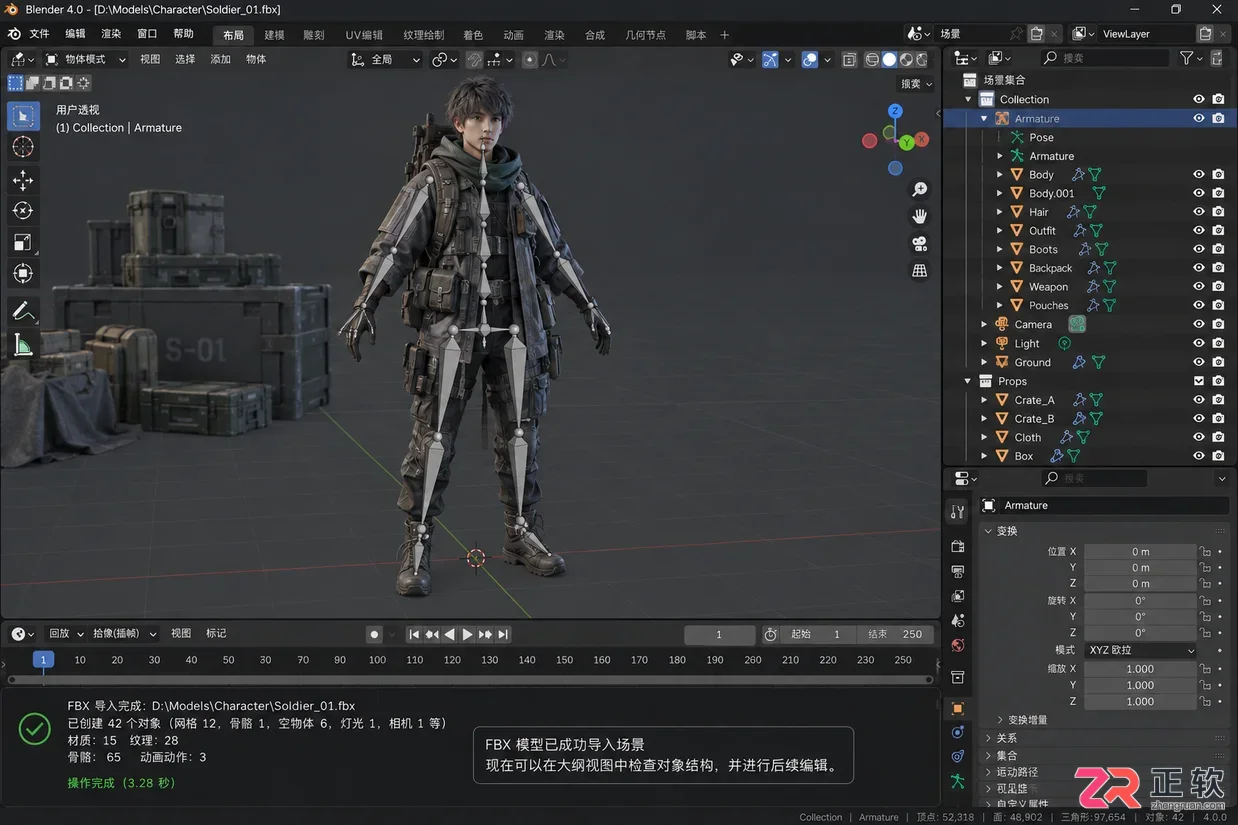Select the Scale tool
Screen dimensions: 1238x825
coord(23,242)
